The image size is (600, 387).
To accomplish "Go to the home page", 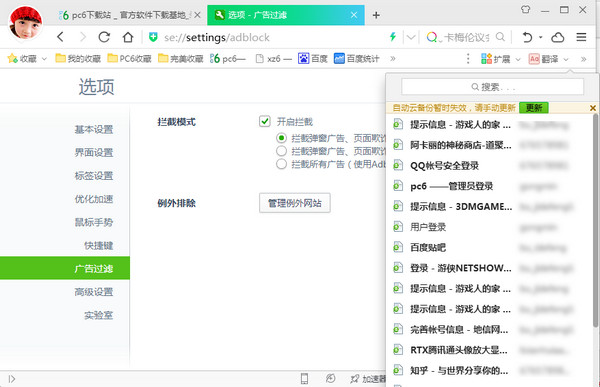I will click(128, 37).
